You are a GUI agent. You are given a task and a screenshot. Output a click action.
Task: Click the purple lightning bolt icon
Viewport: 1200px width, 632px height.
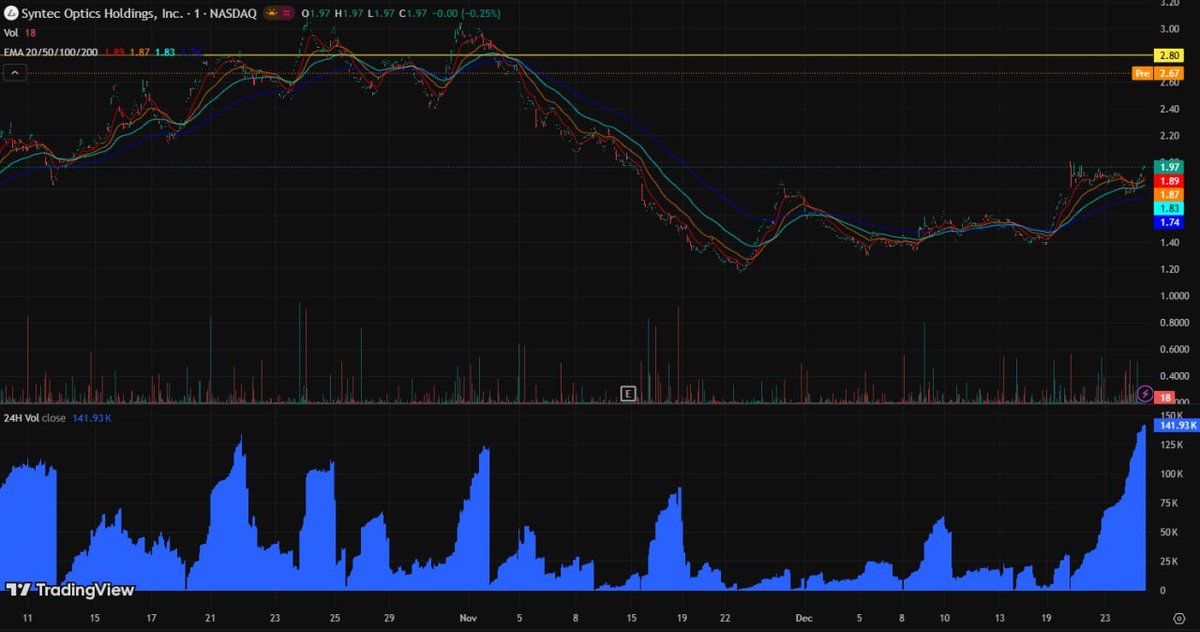[1145, 394]
